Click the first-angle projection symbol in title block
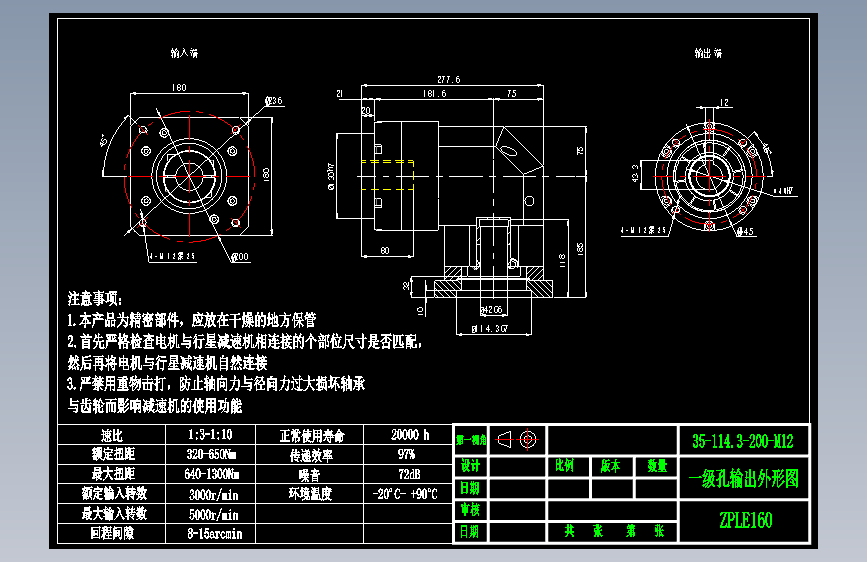867x562 pixels. [517, 440]
